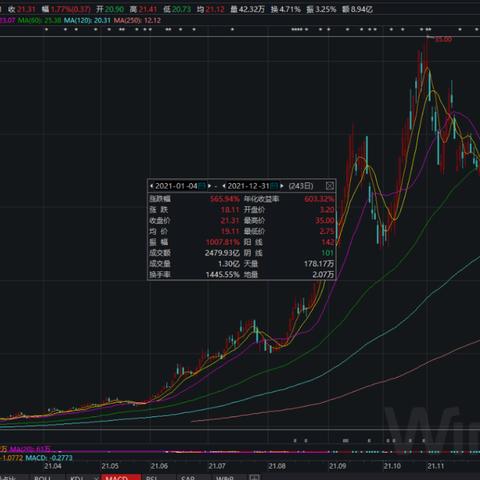Click the (243日) day count label
The image size is (480, 480).
(x=301, y=186)
